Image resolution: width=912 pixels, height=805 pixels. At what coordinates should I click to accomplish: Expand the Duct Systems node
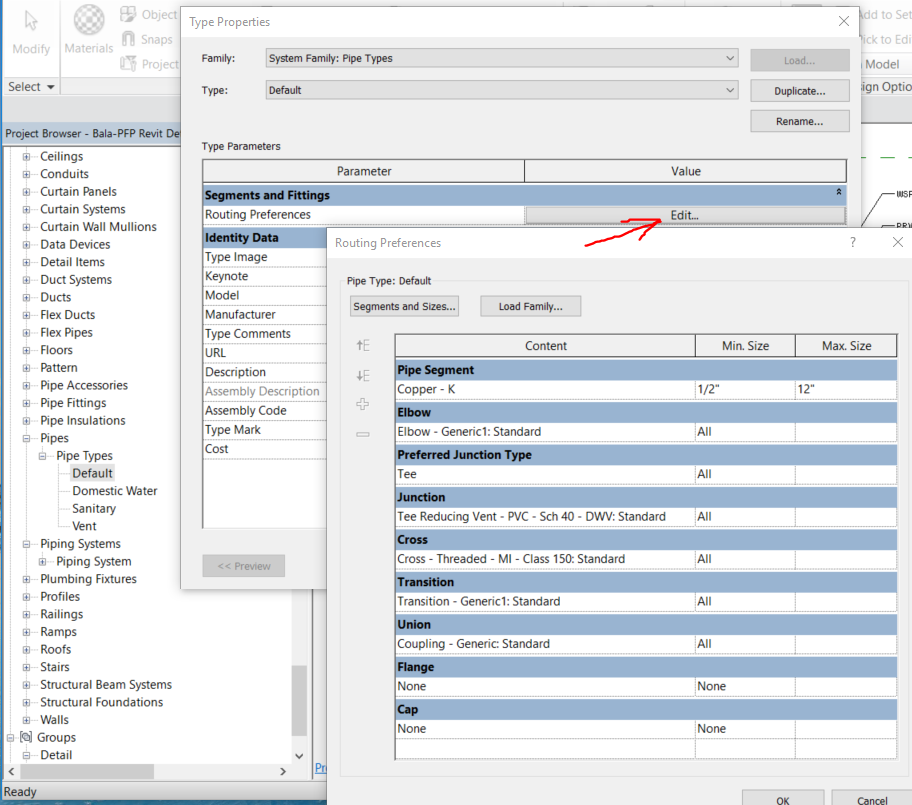pos(26,280)
